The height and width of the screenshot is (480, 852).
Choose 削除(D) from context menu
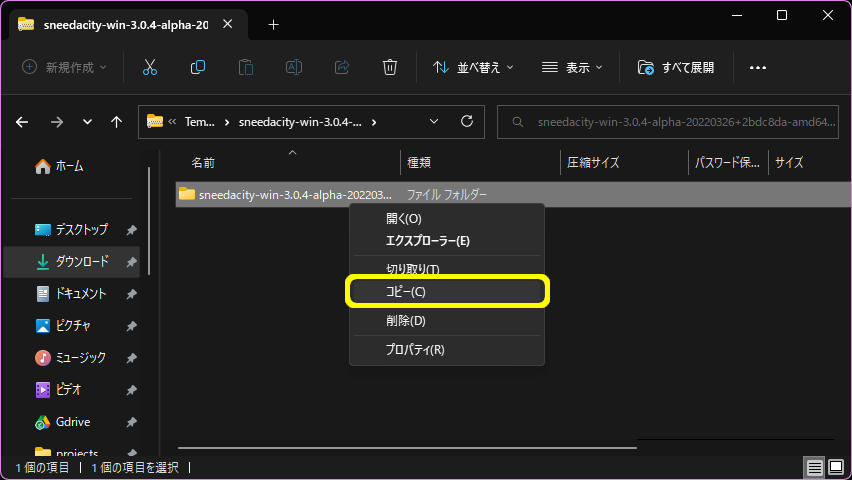406,320
